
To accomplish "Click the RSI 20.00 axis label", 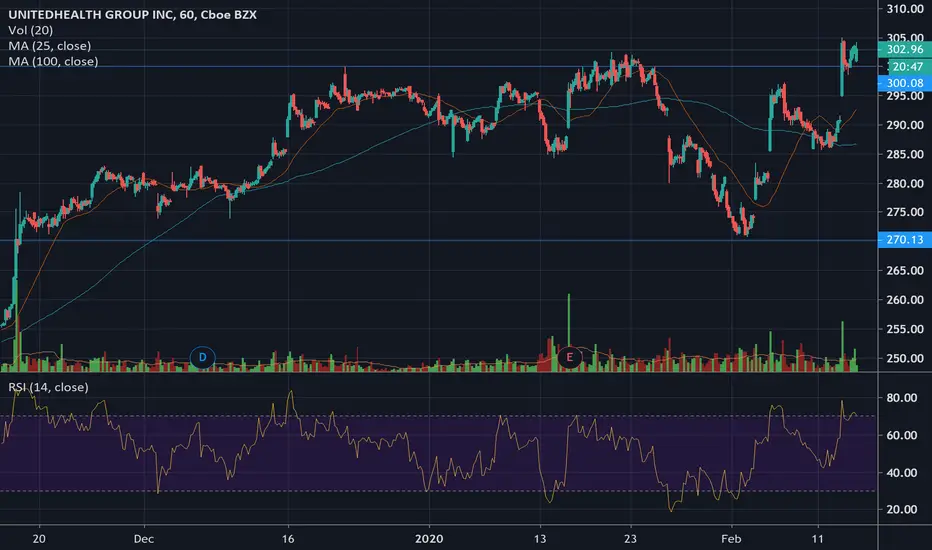I will (901, 510).
